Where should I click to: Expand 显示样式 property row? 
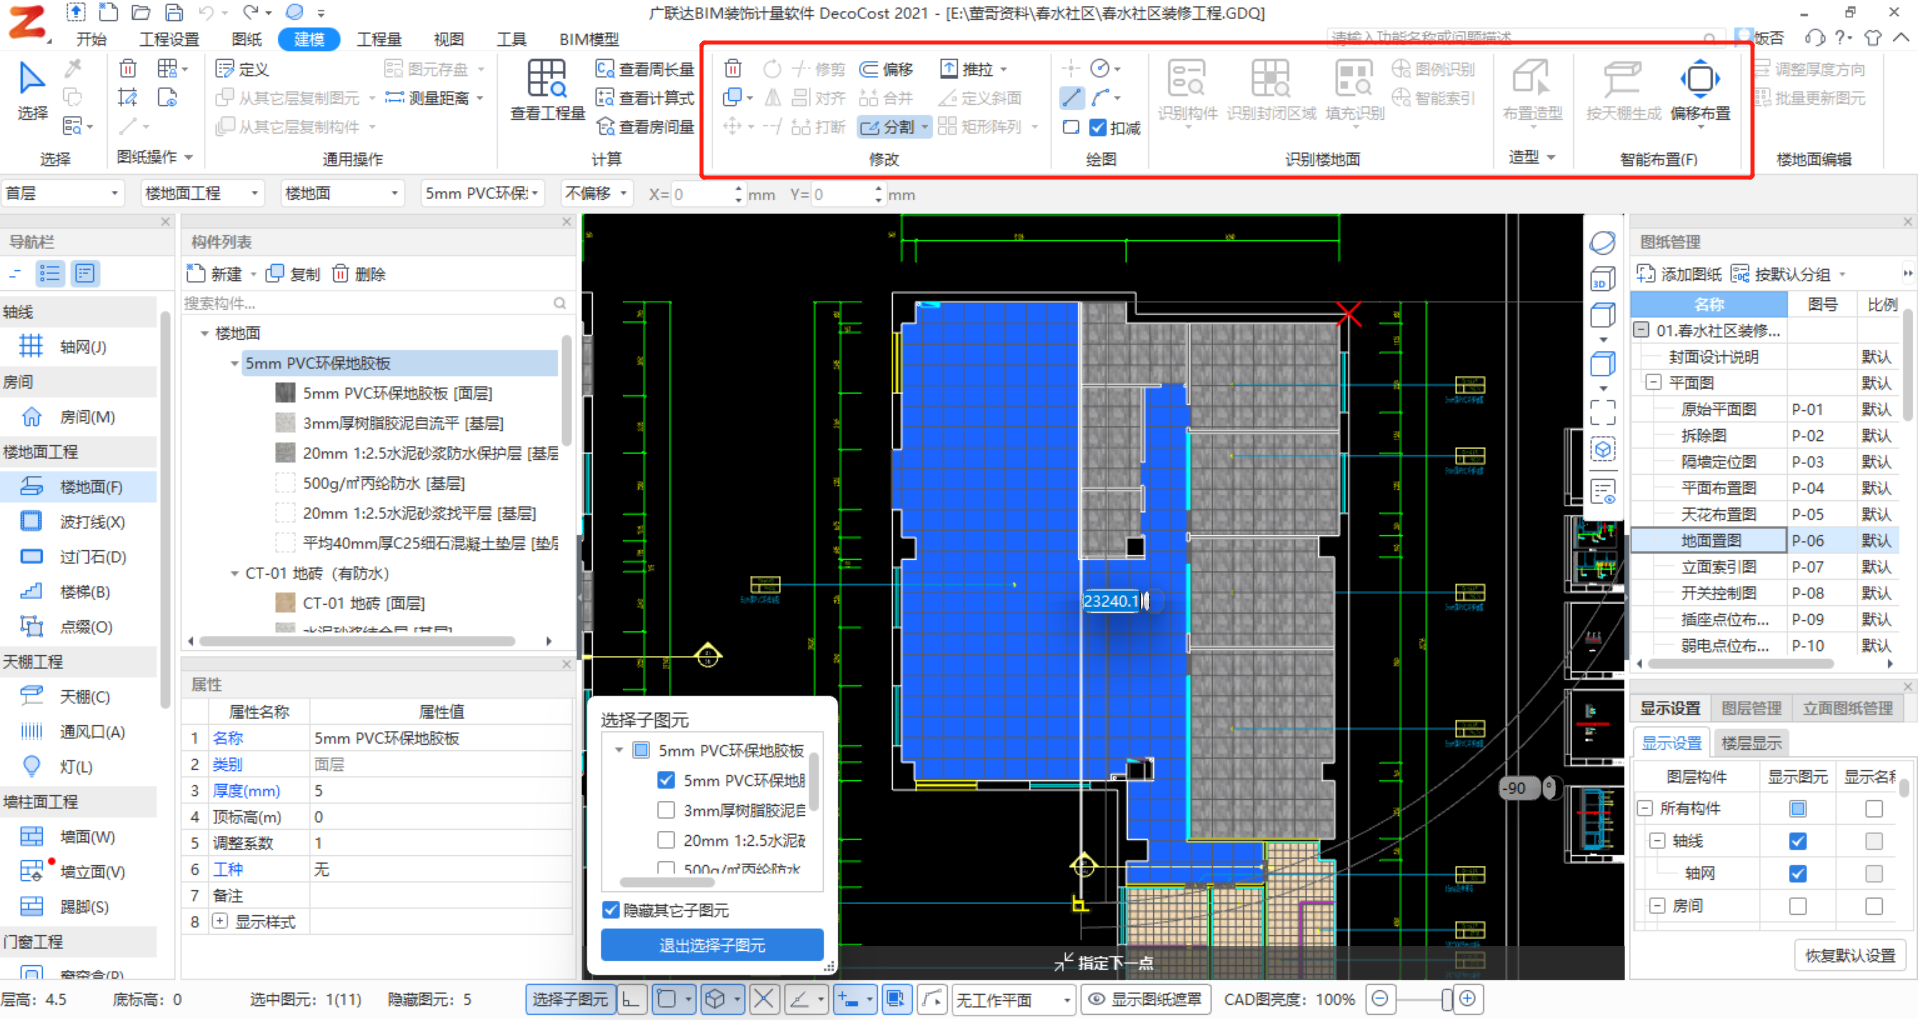[220, 922]
